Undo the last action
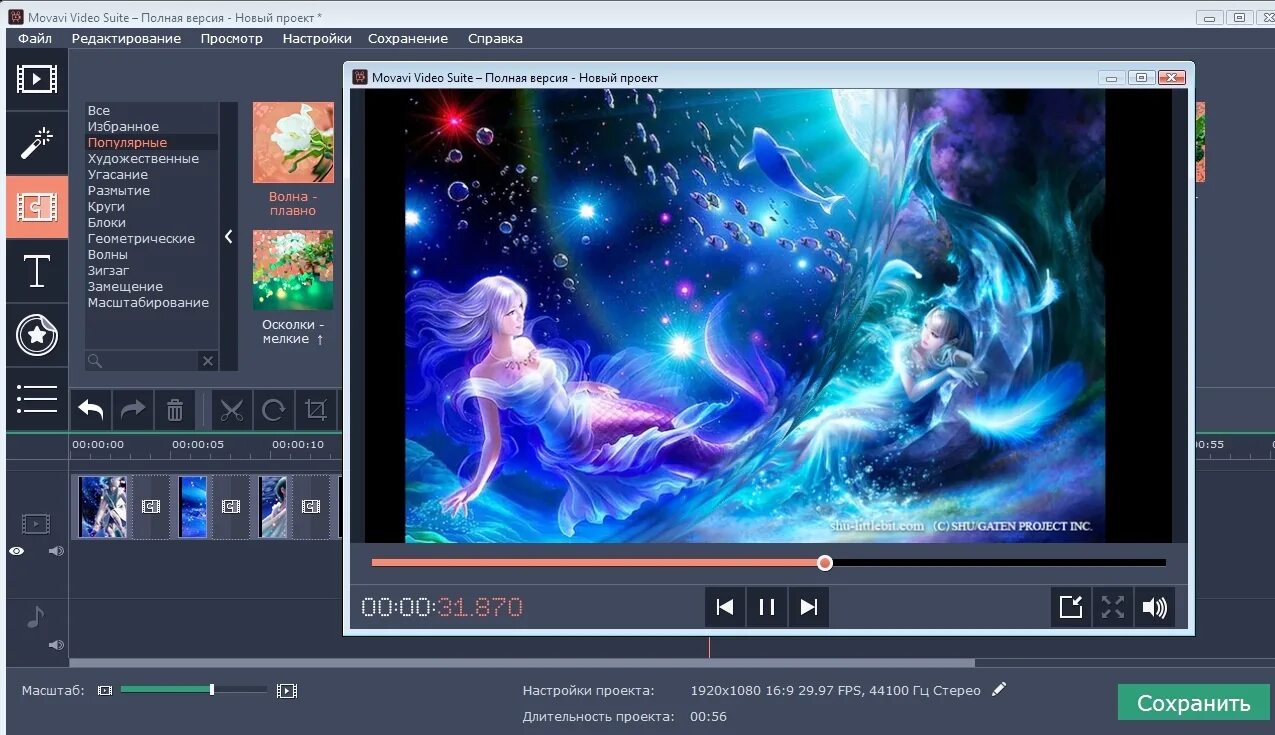Viewport: 1275px width, 735px height. point(91,409)
